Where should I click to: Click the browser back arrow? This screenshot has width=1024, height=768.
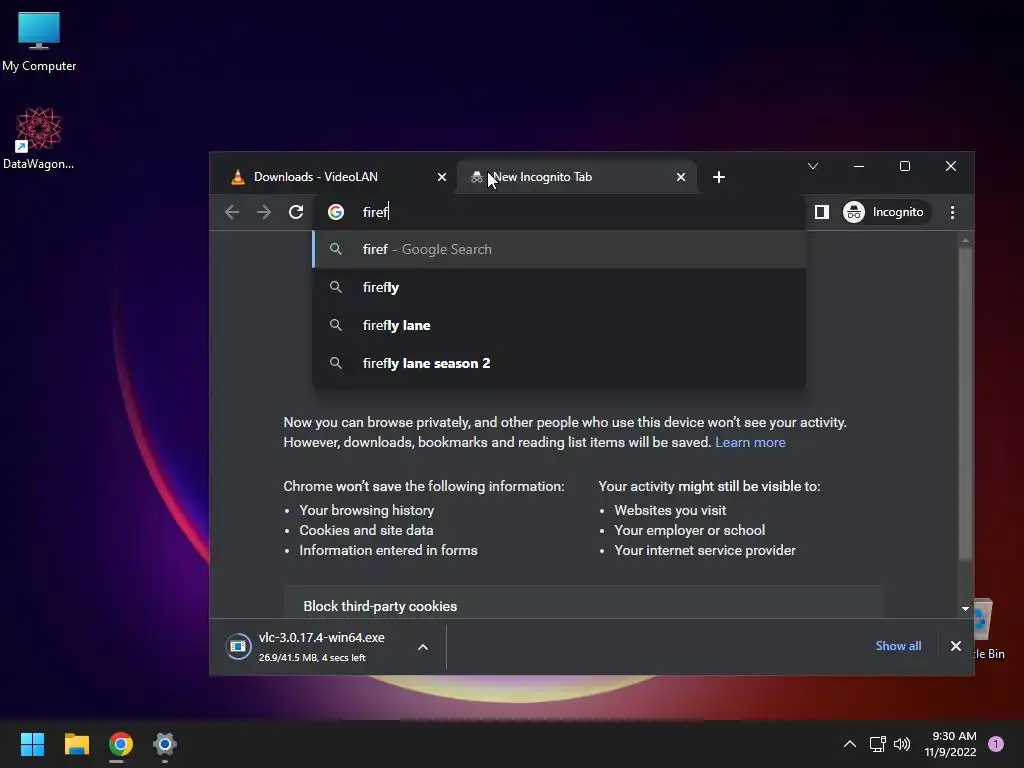point(232,212)
